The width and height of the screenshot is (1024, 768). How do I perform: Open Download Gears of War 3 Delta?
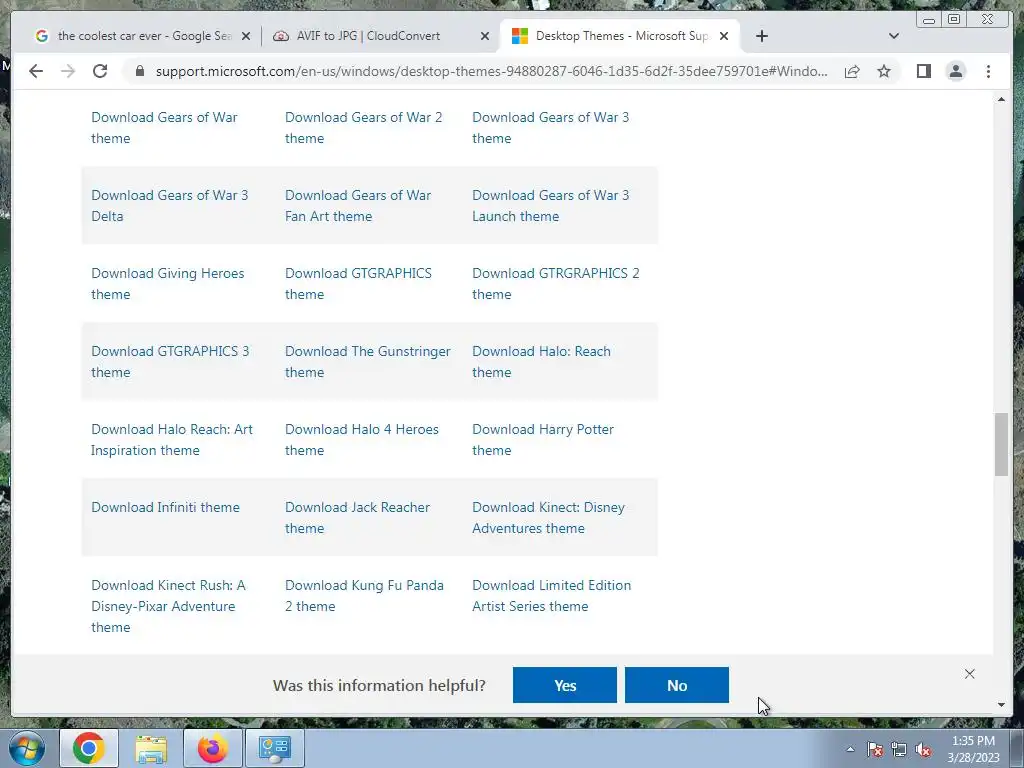point(170,206)
